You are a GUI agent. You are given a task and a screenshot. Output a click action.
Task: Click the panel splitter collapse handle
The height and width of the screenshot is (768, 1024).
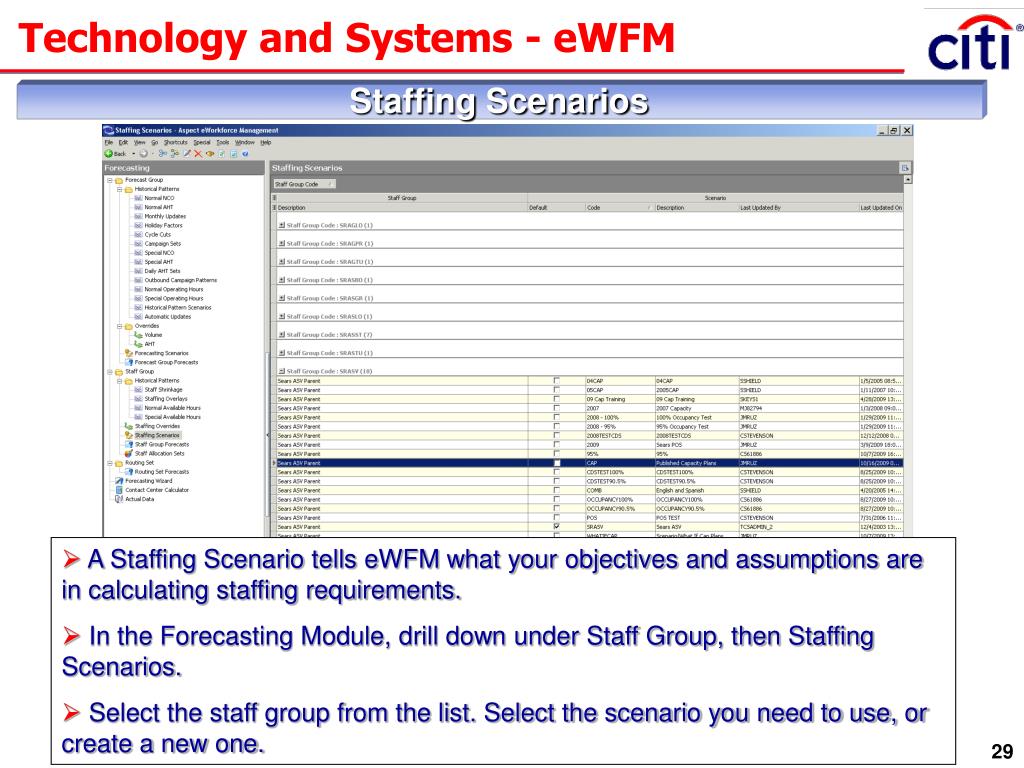click(x=267, y=435)
